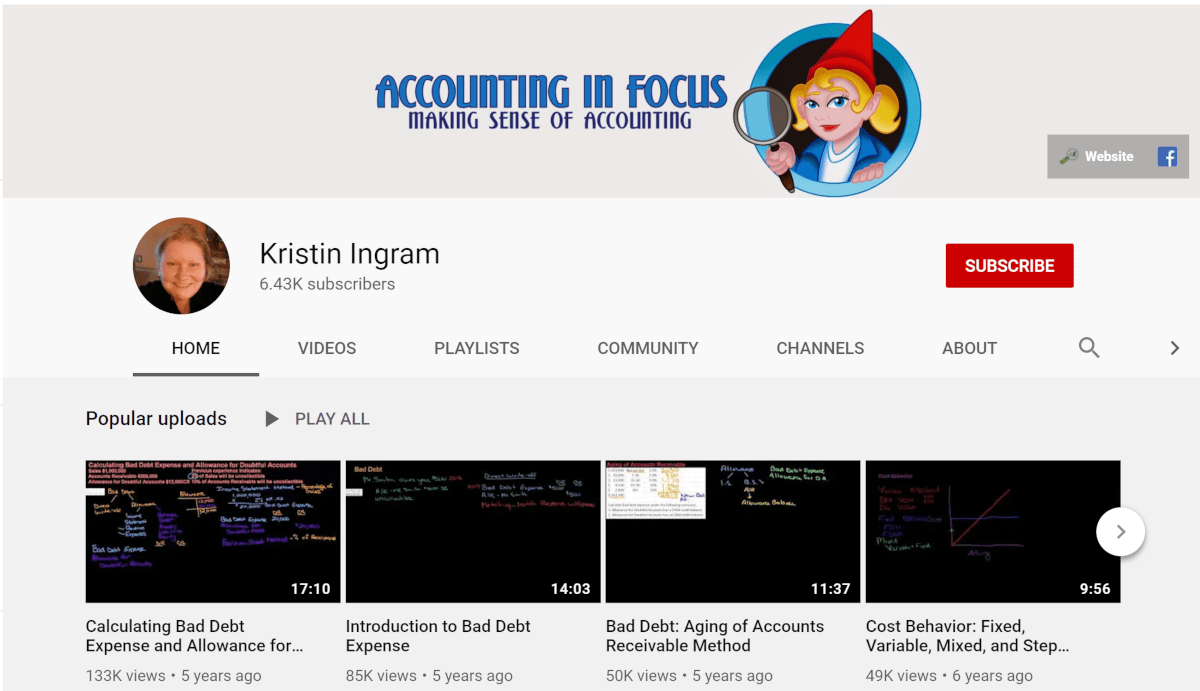
Task: Click the Kristin Ingram channel name
Action: 349,254
